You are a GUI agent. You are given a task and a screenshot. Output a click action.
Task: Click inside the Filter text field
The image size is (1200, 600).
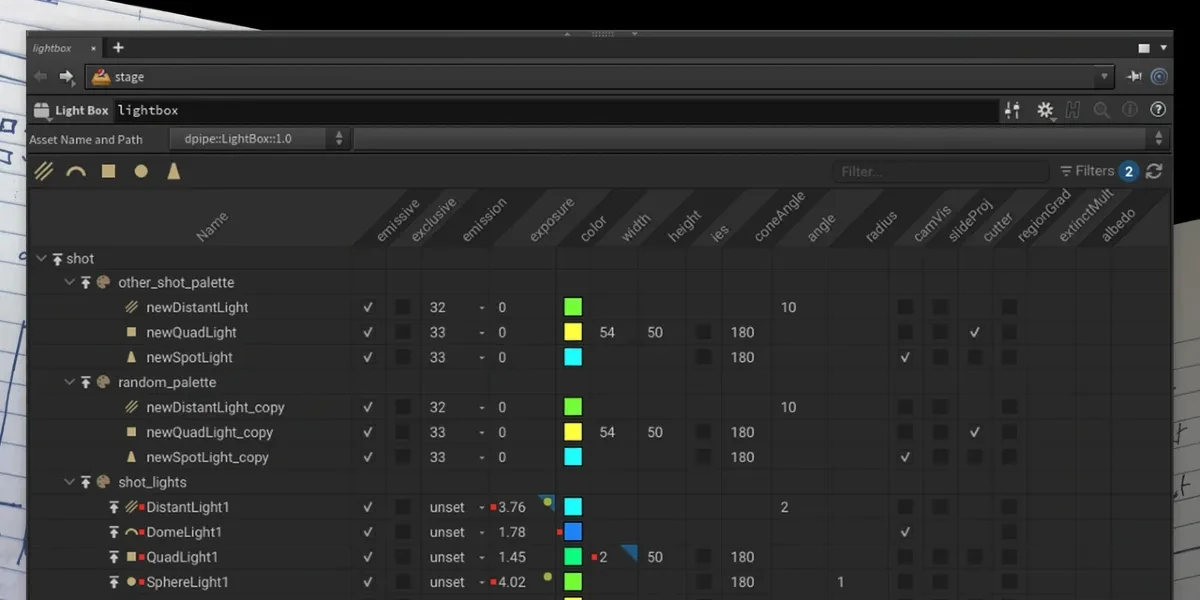(940, 170)
